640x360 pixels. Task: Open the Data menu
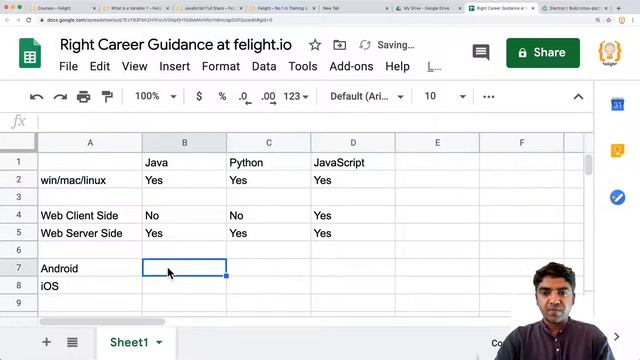[x=264, y=67]
